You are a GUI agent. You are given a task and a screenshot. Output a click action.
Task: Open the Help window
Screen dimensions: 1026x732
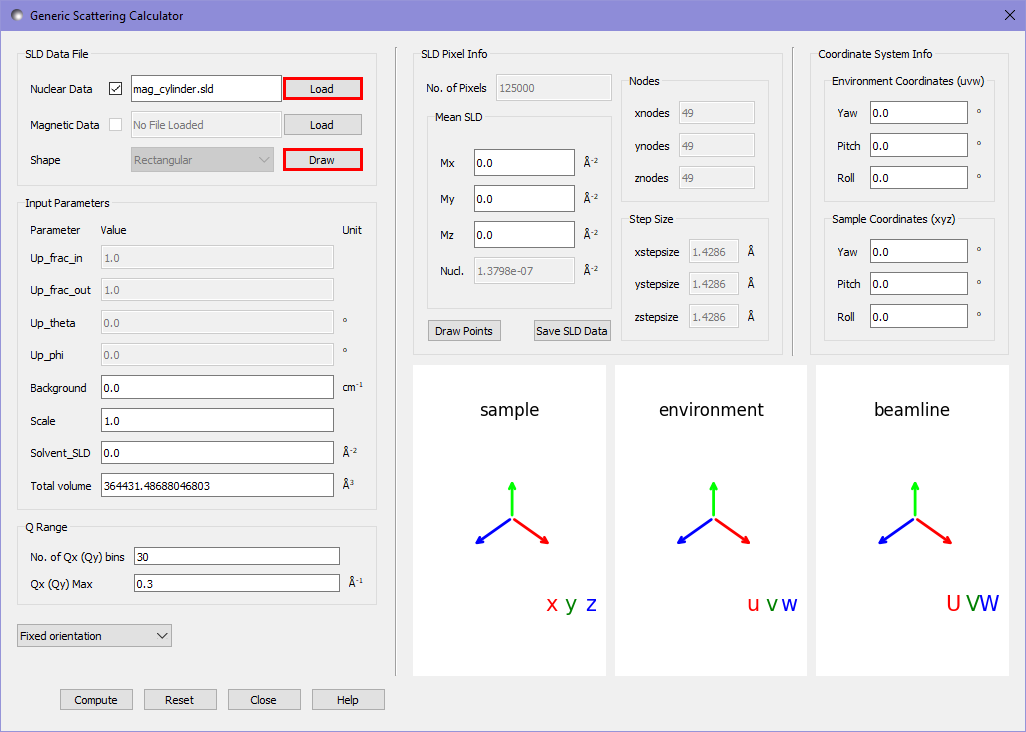tap(348, 699)
